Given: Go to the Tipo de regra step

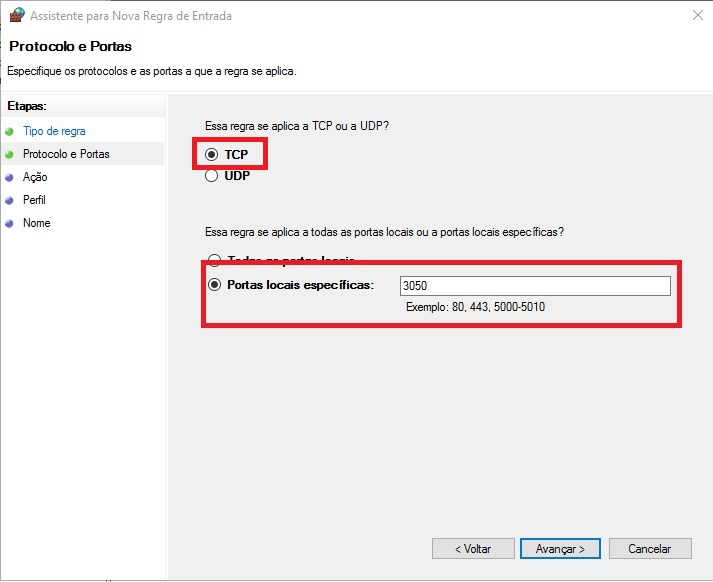Looking at the screenshot, I should pyautogui.click(x=54, y=131).
